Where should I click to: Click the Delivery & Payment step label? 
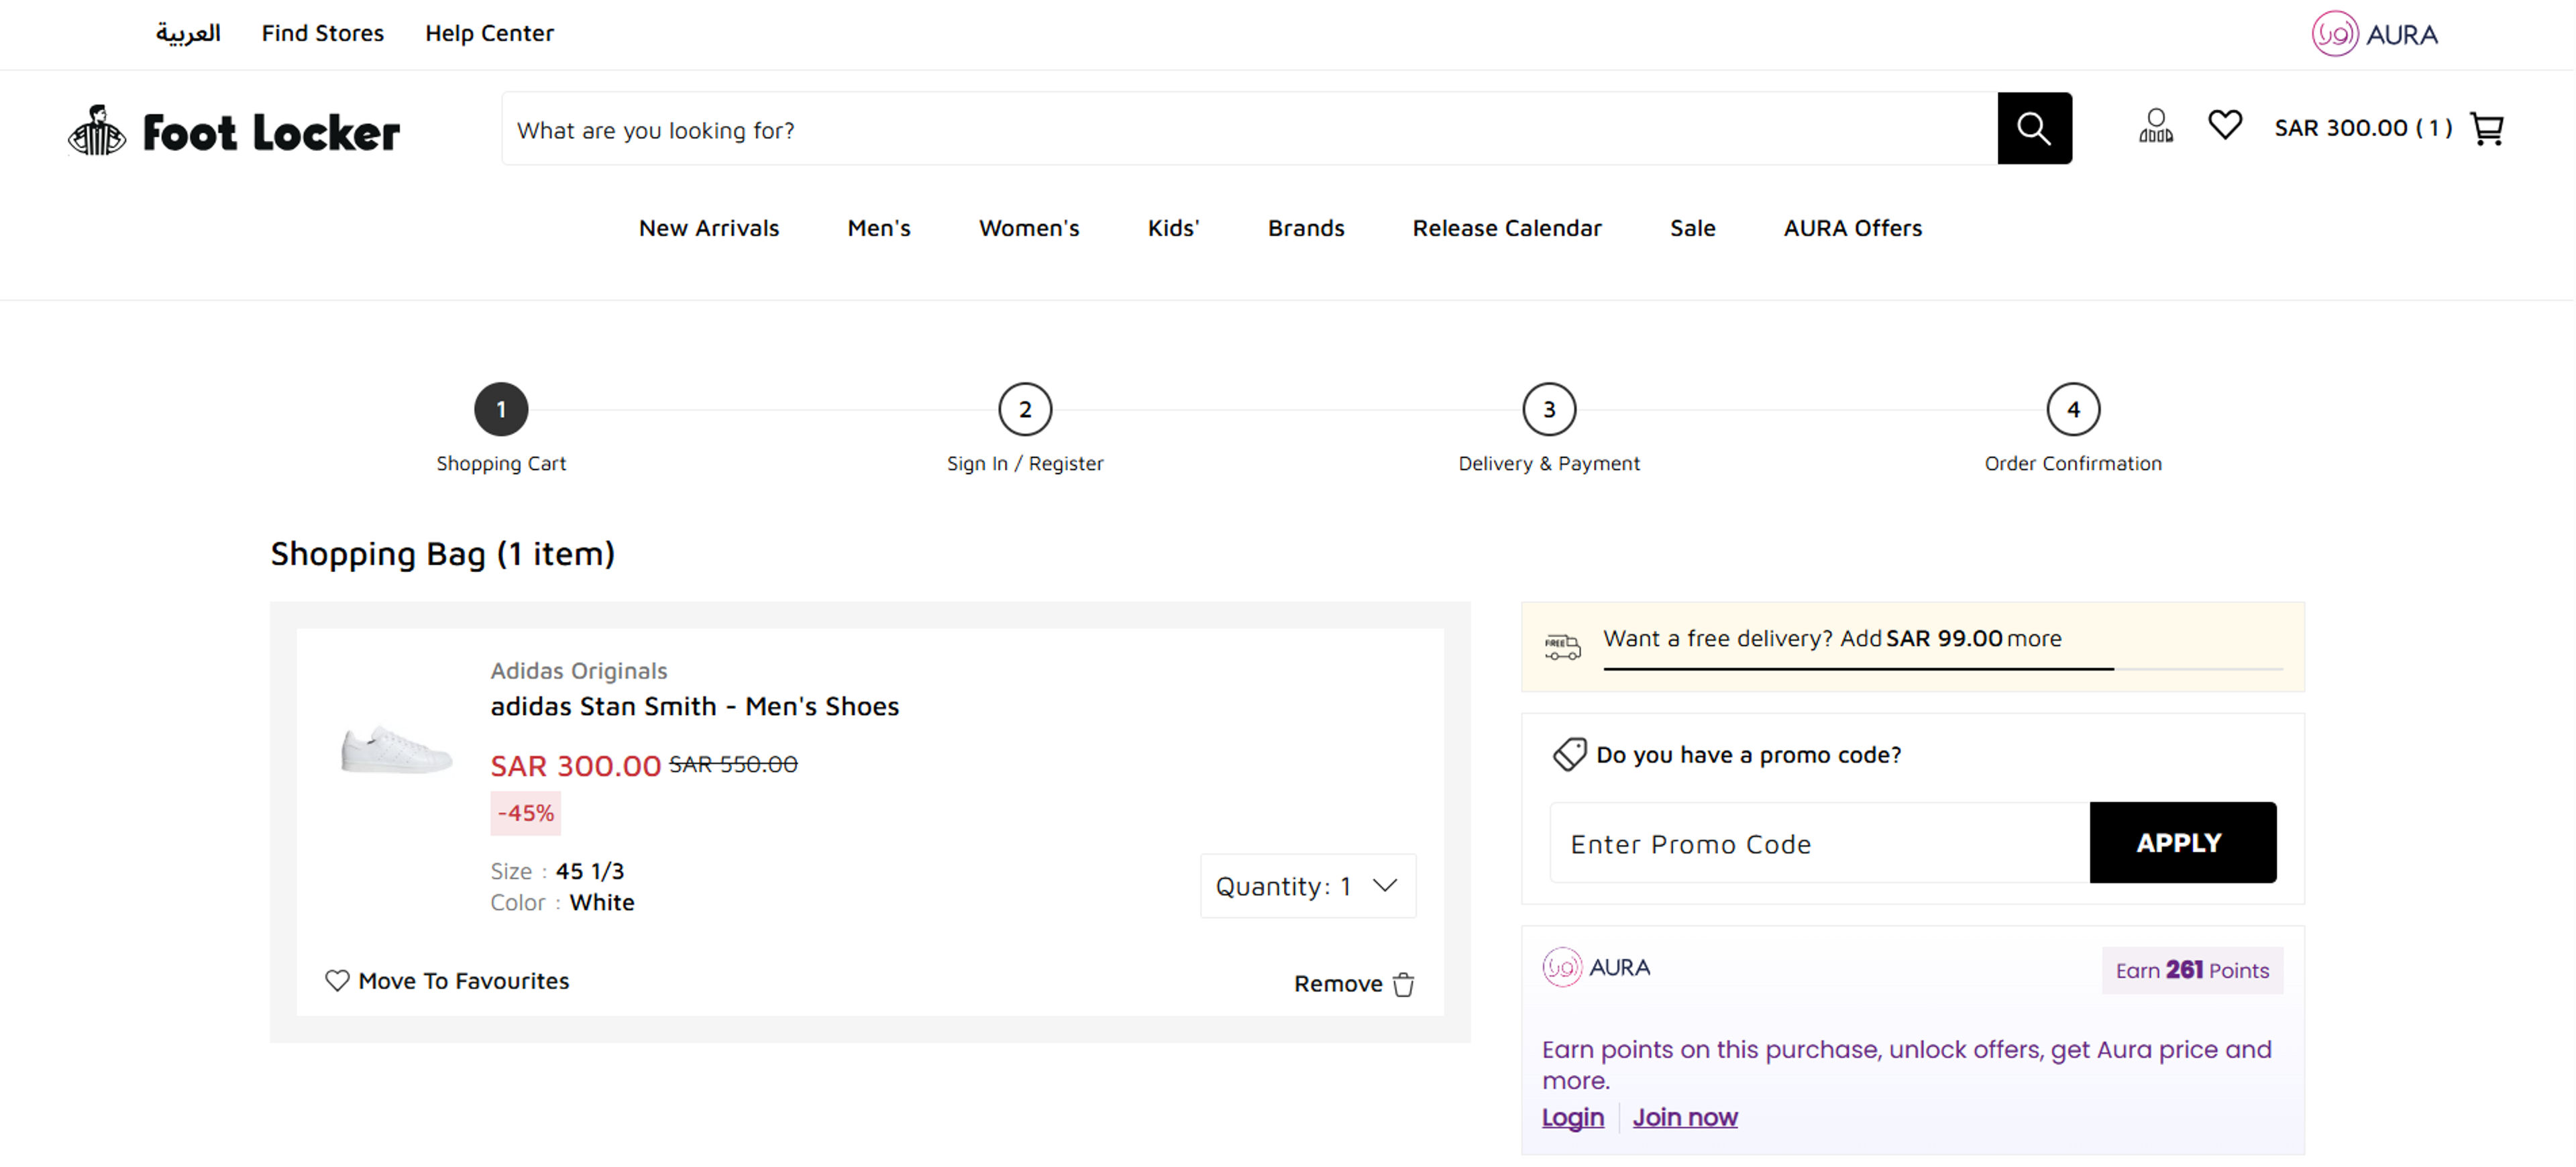pos(1549,463)
